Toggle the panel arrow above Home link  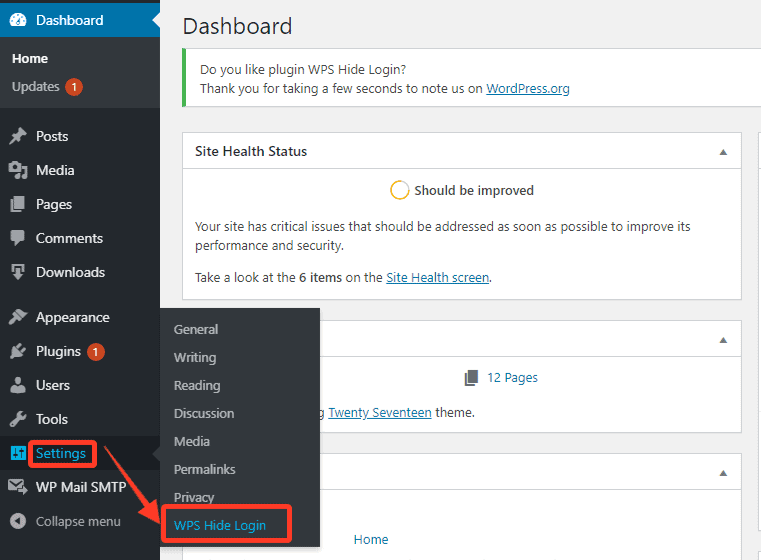pyautogui.click(x=723, y=473)
